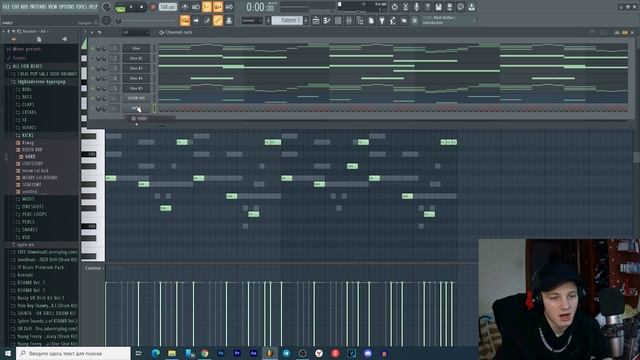Viewport: 640px width, 360px height.
Task: Open the HELP menu
Action: click(x=93, y=7)
